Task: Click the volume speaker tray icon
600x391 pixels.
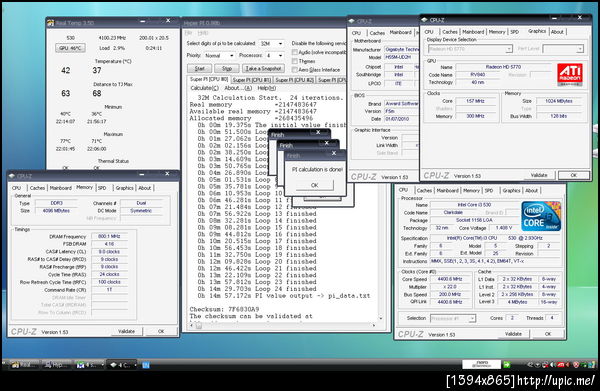Action: 551,365
